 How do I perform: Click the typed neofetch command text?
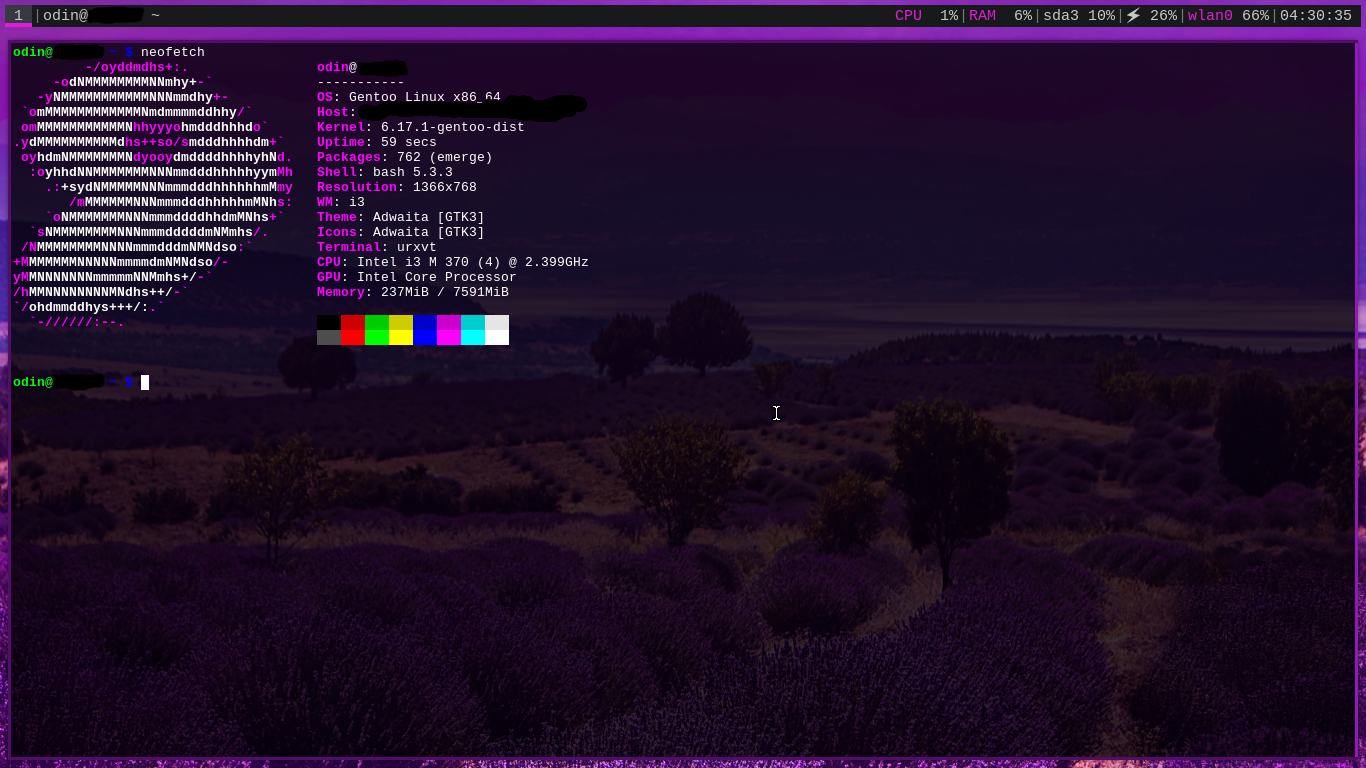click(x=172, y=52)
